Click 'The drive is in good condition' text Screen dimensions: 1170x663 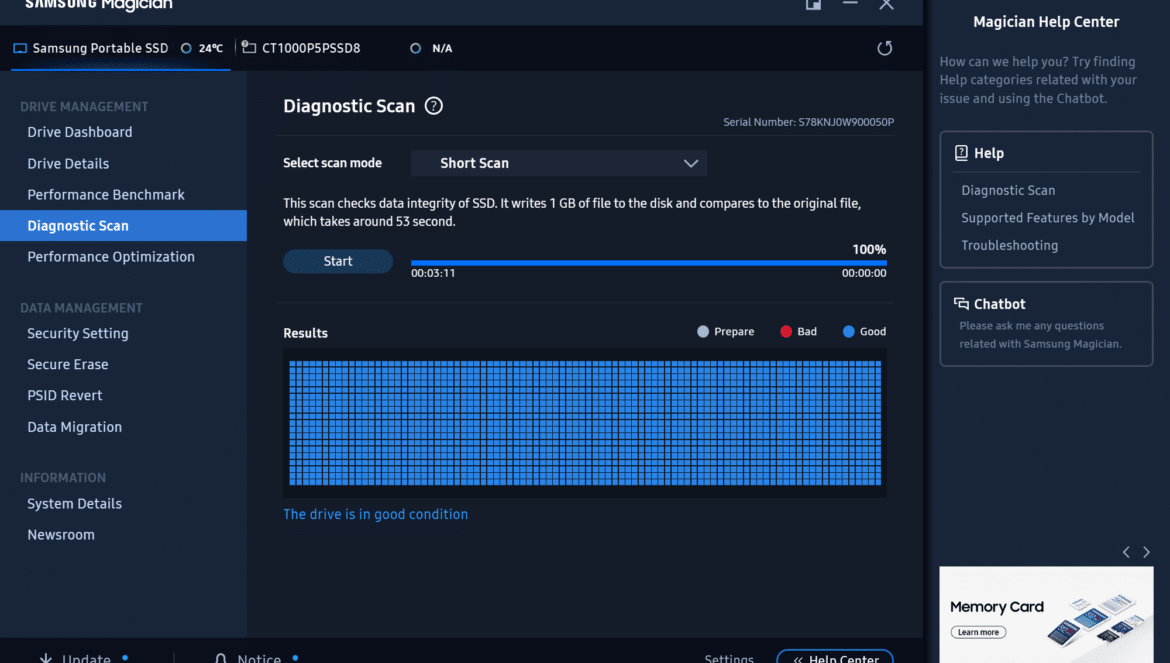[x=375, y=514]
